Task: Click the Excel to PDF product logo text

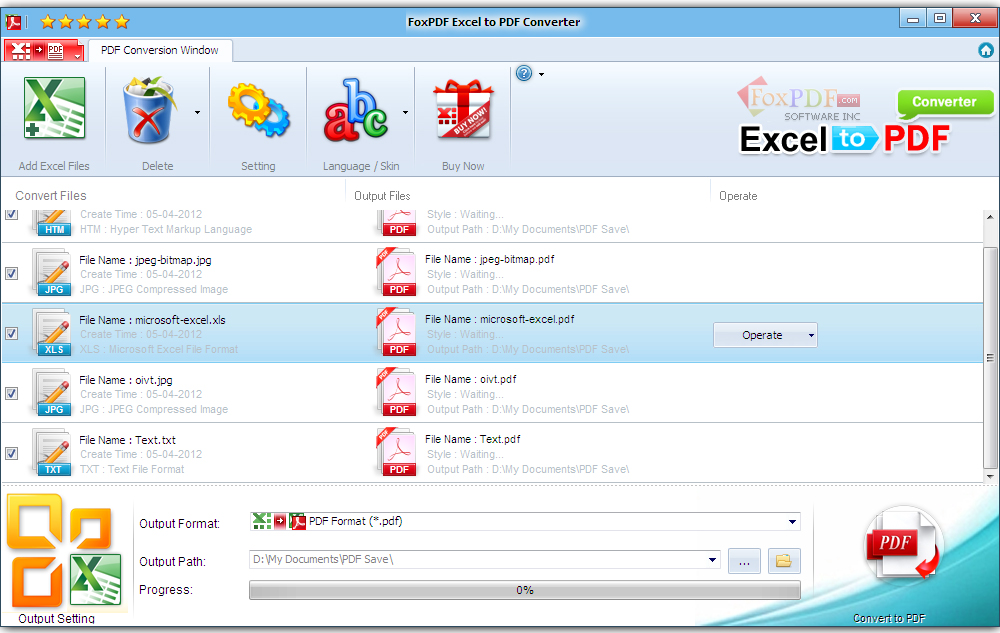Action: [x=844, y=139]
